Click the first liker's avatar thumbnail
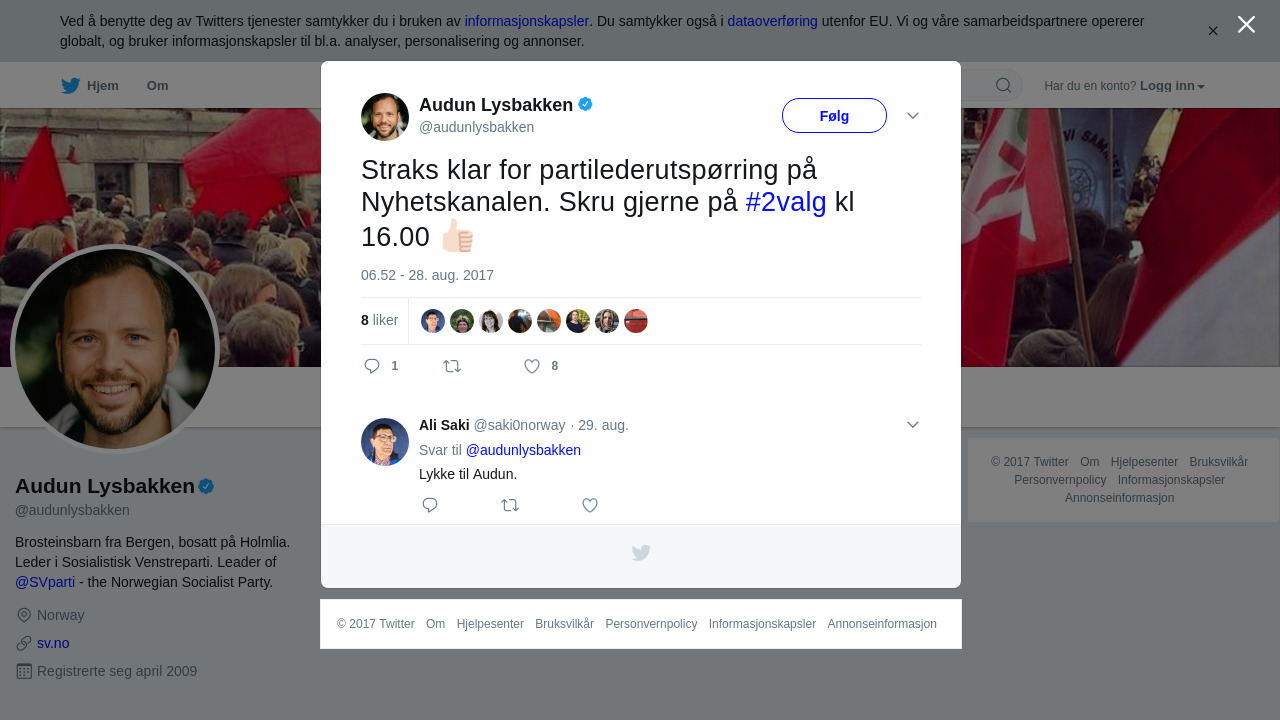The width and height of the screenshot is (1280, 720). 433,321
